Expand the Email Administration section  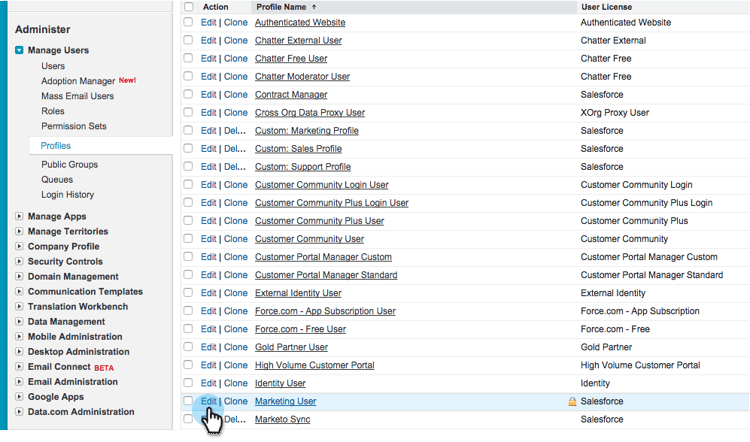[x=19, y=382]
